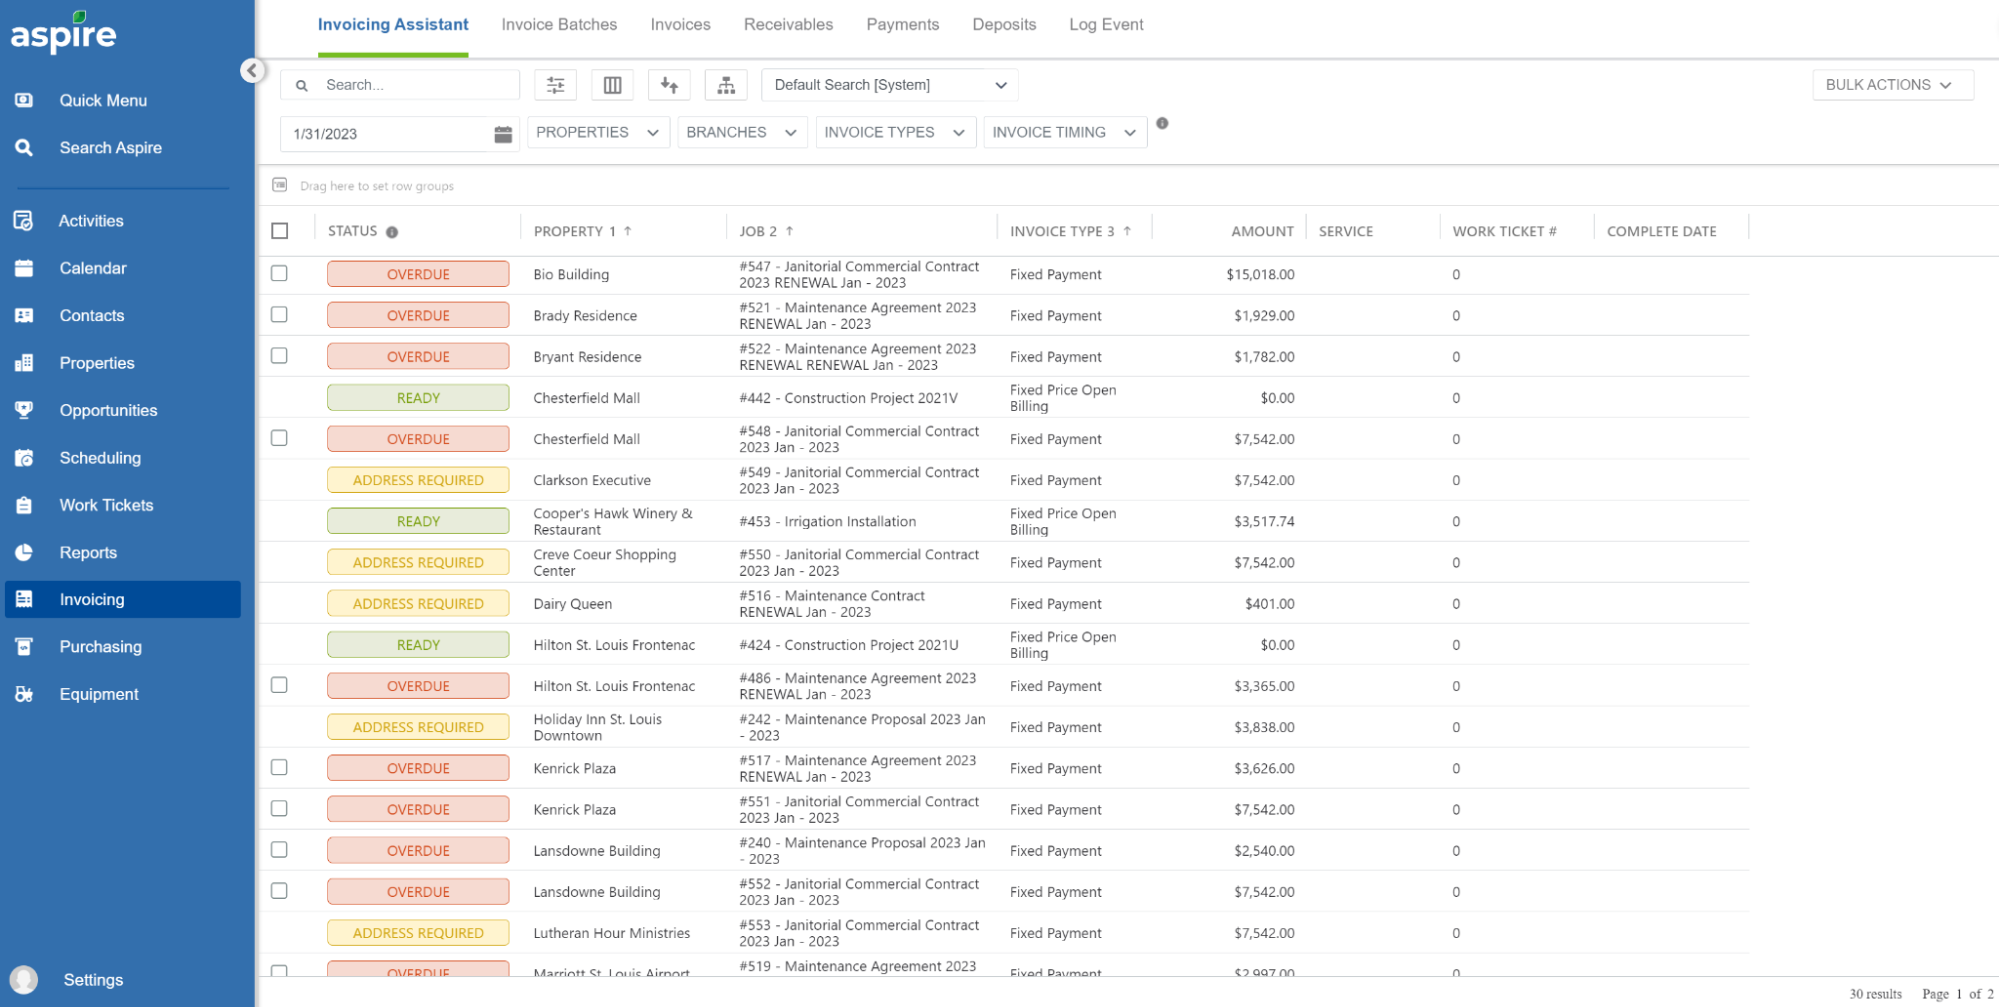Click the Calendar sidebar icon
Viewport: 1999px width, 1008px height.
[x=24, y=268]
